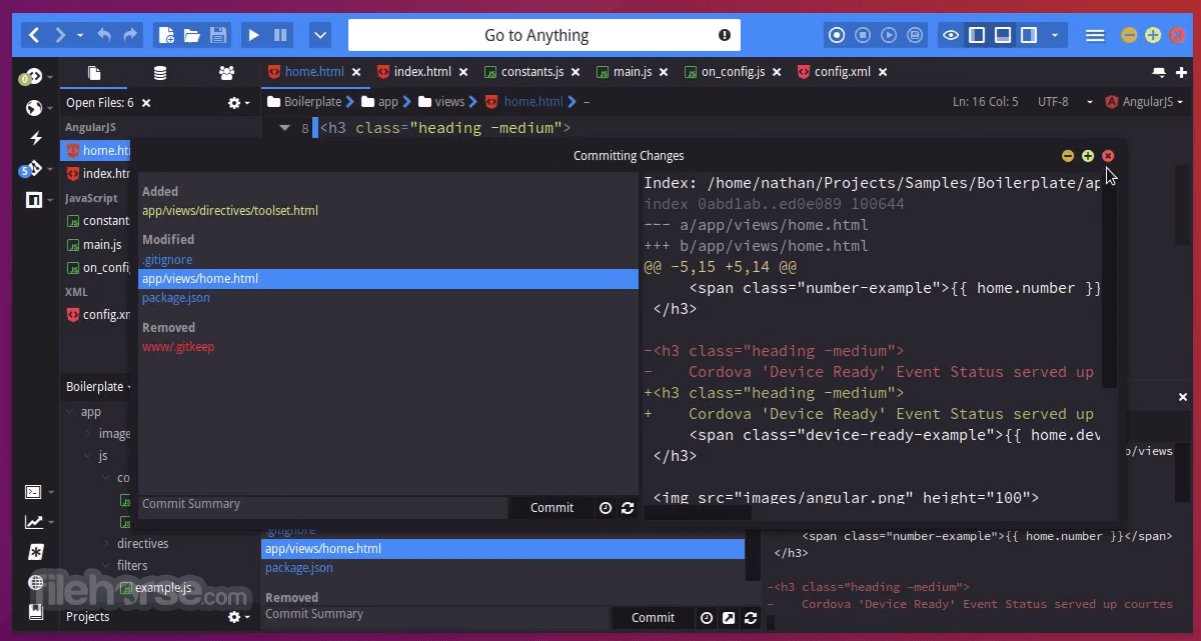Click the Ln: 16 Col: 5 position indicator
1201x641 pixels.
985,102
